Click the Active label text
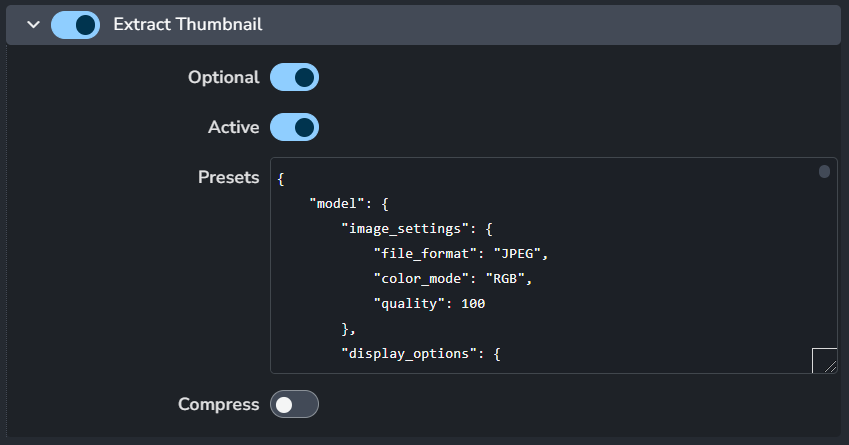Image resolution: width=849 pixels, height=445 pixels. [233, 127]
